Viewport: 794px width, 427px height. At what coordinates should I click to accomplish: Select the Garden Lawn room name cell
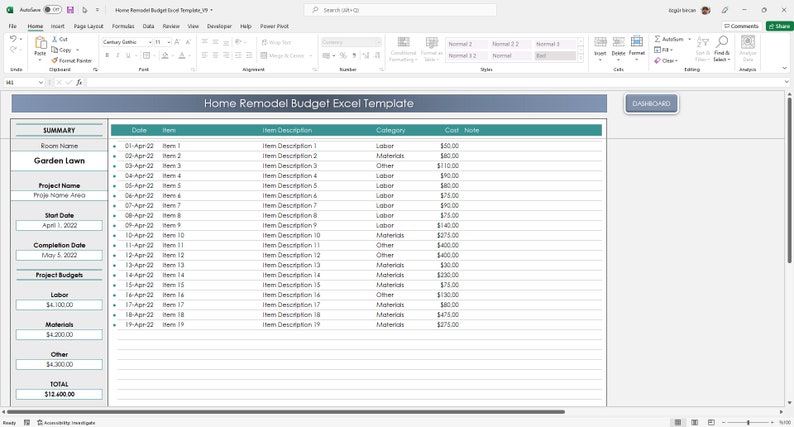(59, 161)
